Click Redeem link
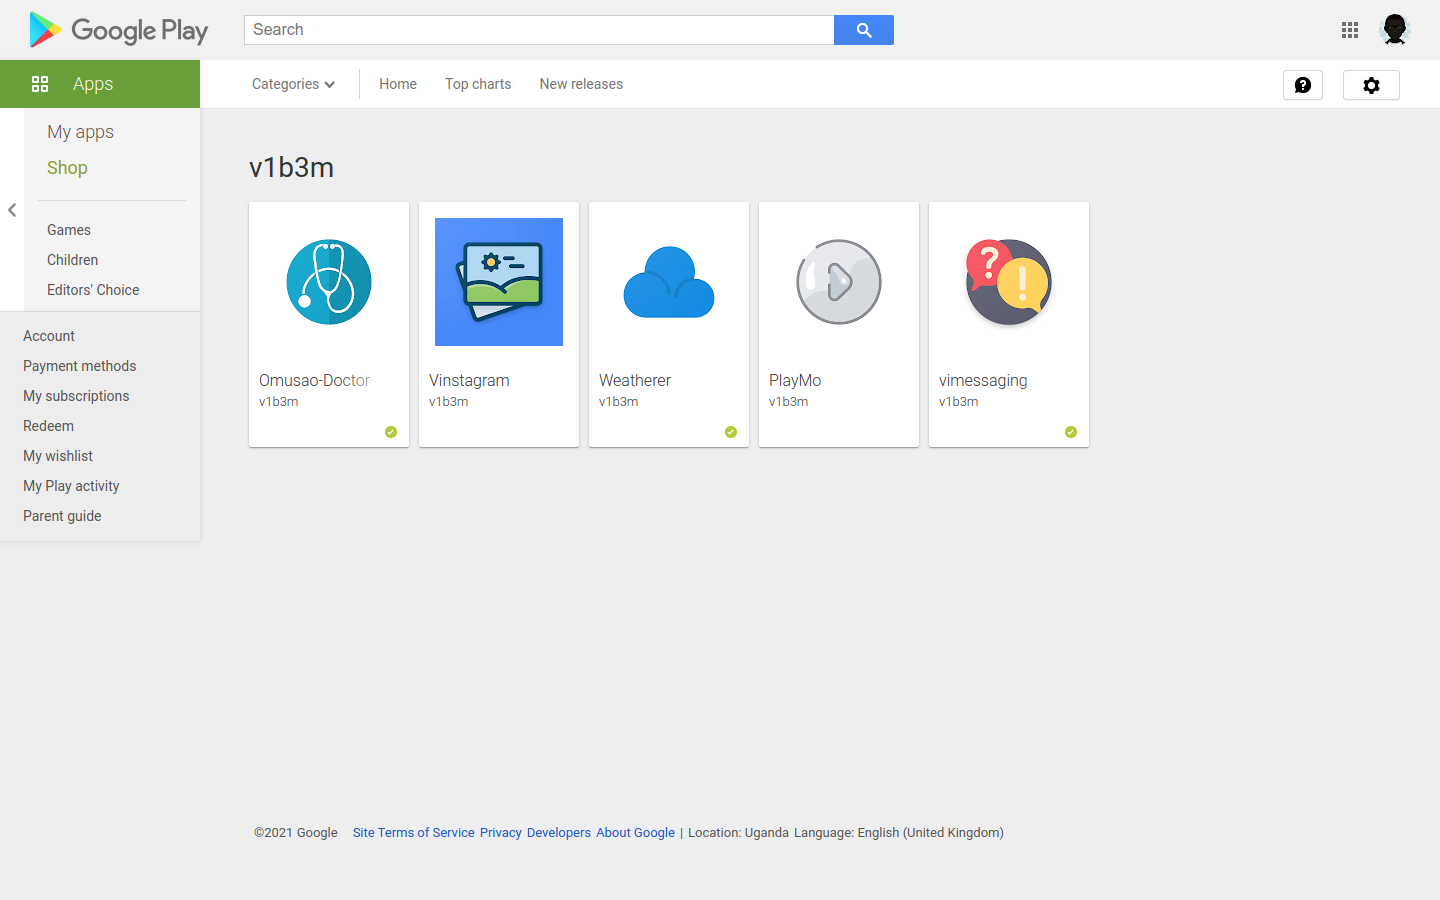Viewport: 1440px width, 900px height. click(48, 426)
